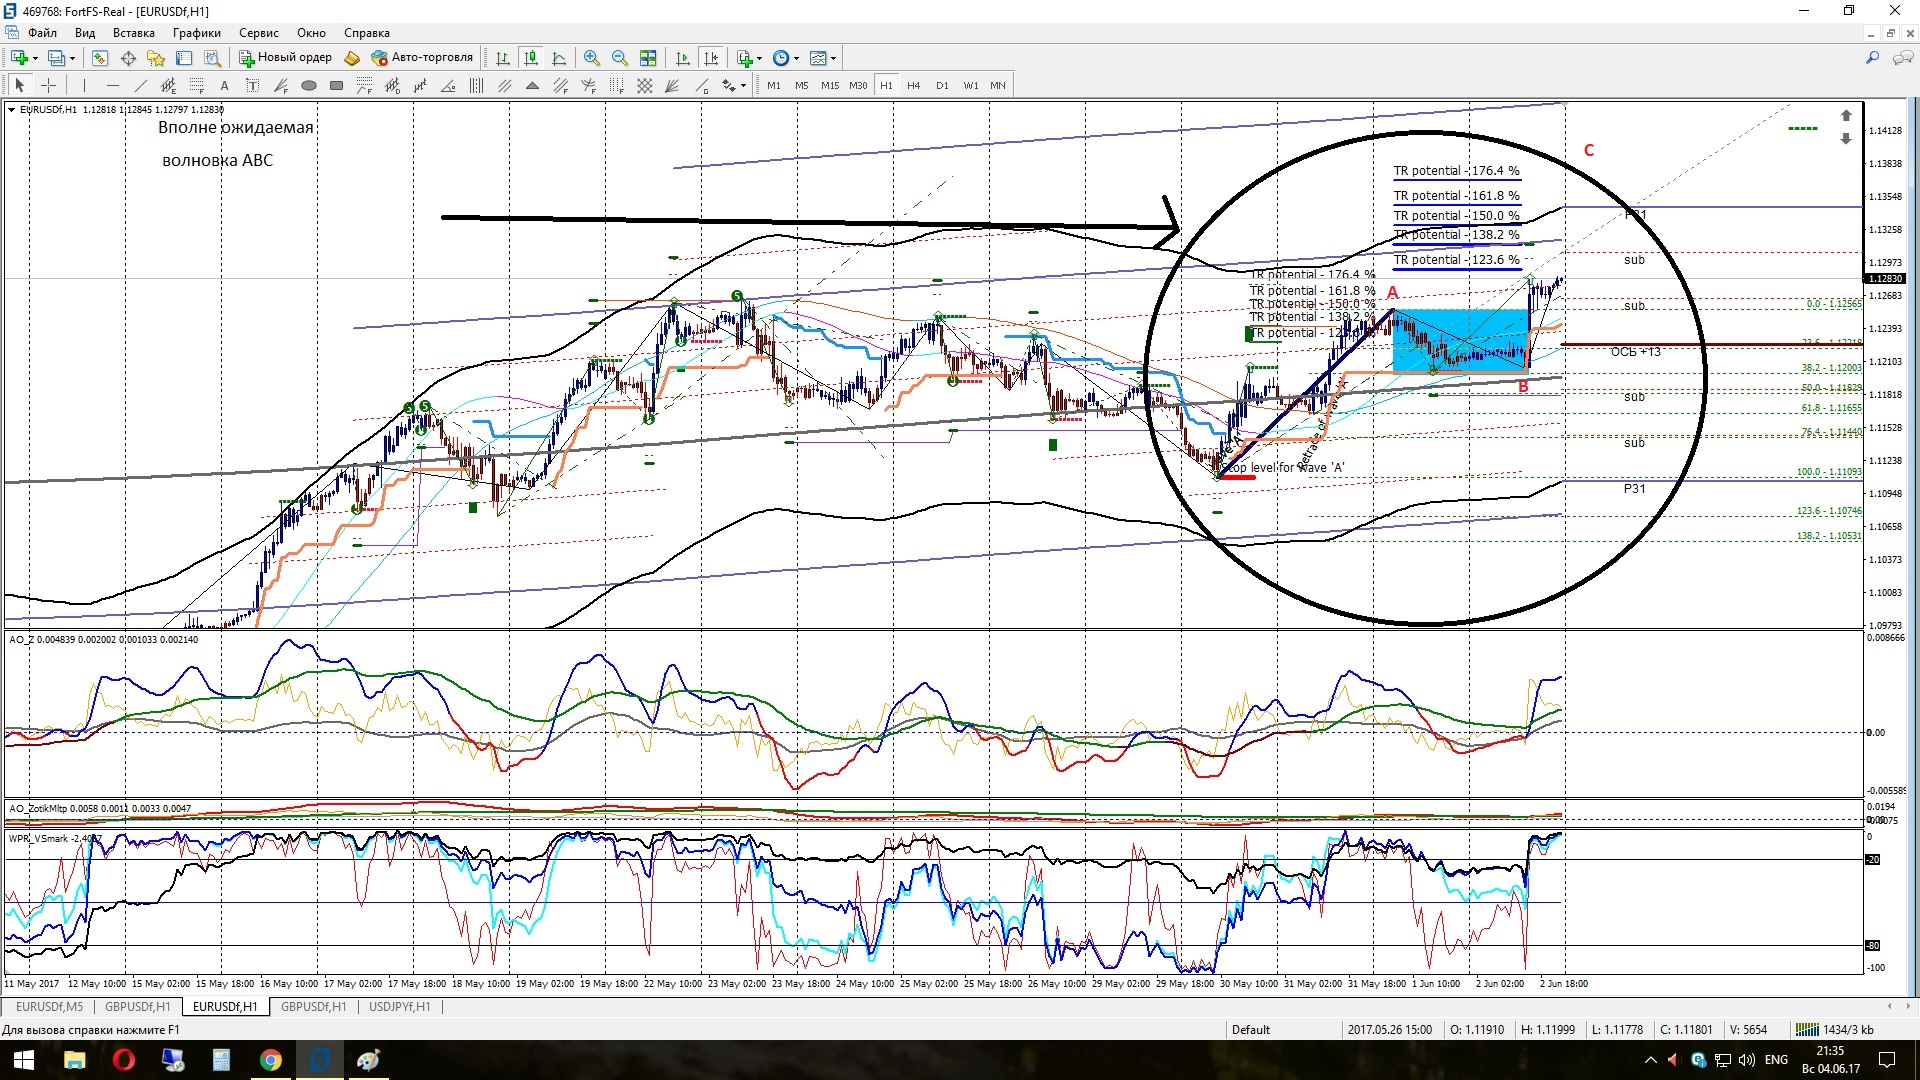Draw a vertical line
Screen dimensions: 1920x1080
pos(85,86)
